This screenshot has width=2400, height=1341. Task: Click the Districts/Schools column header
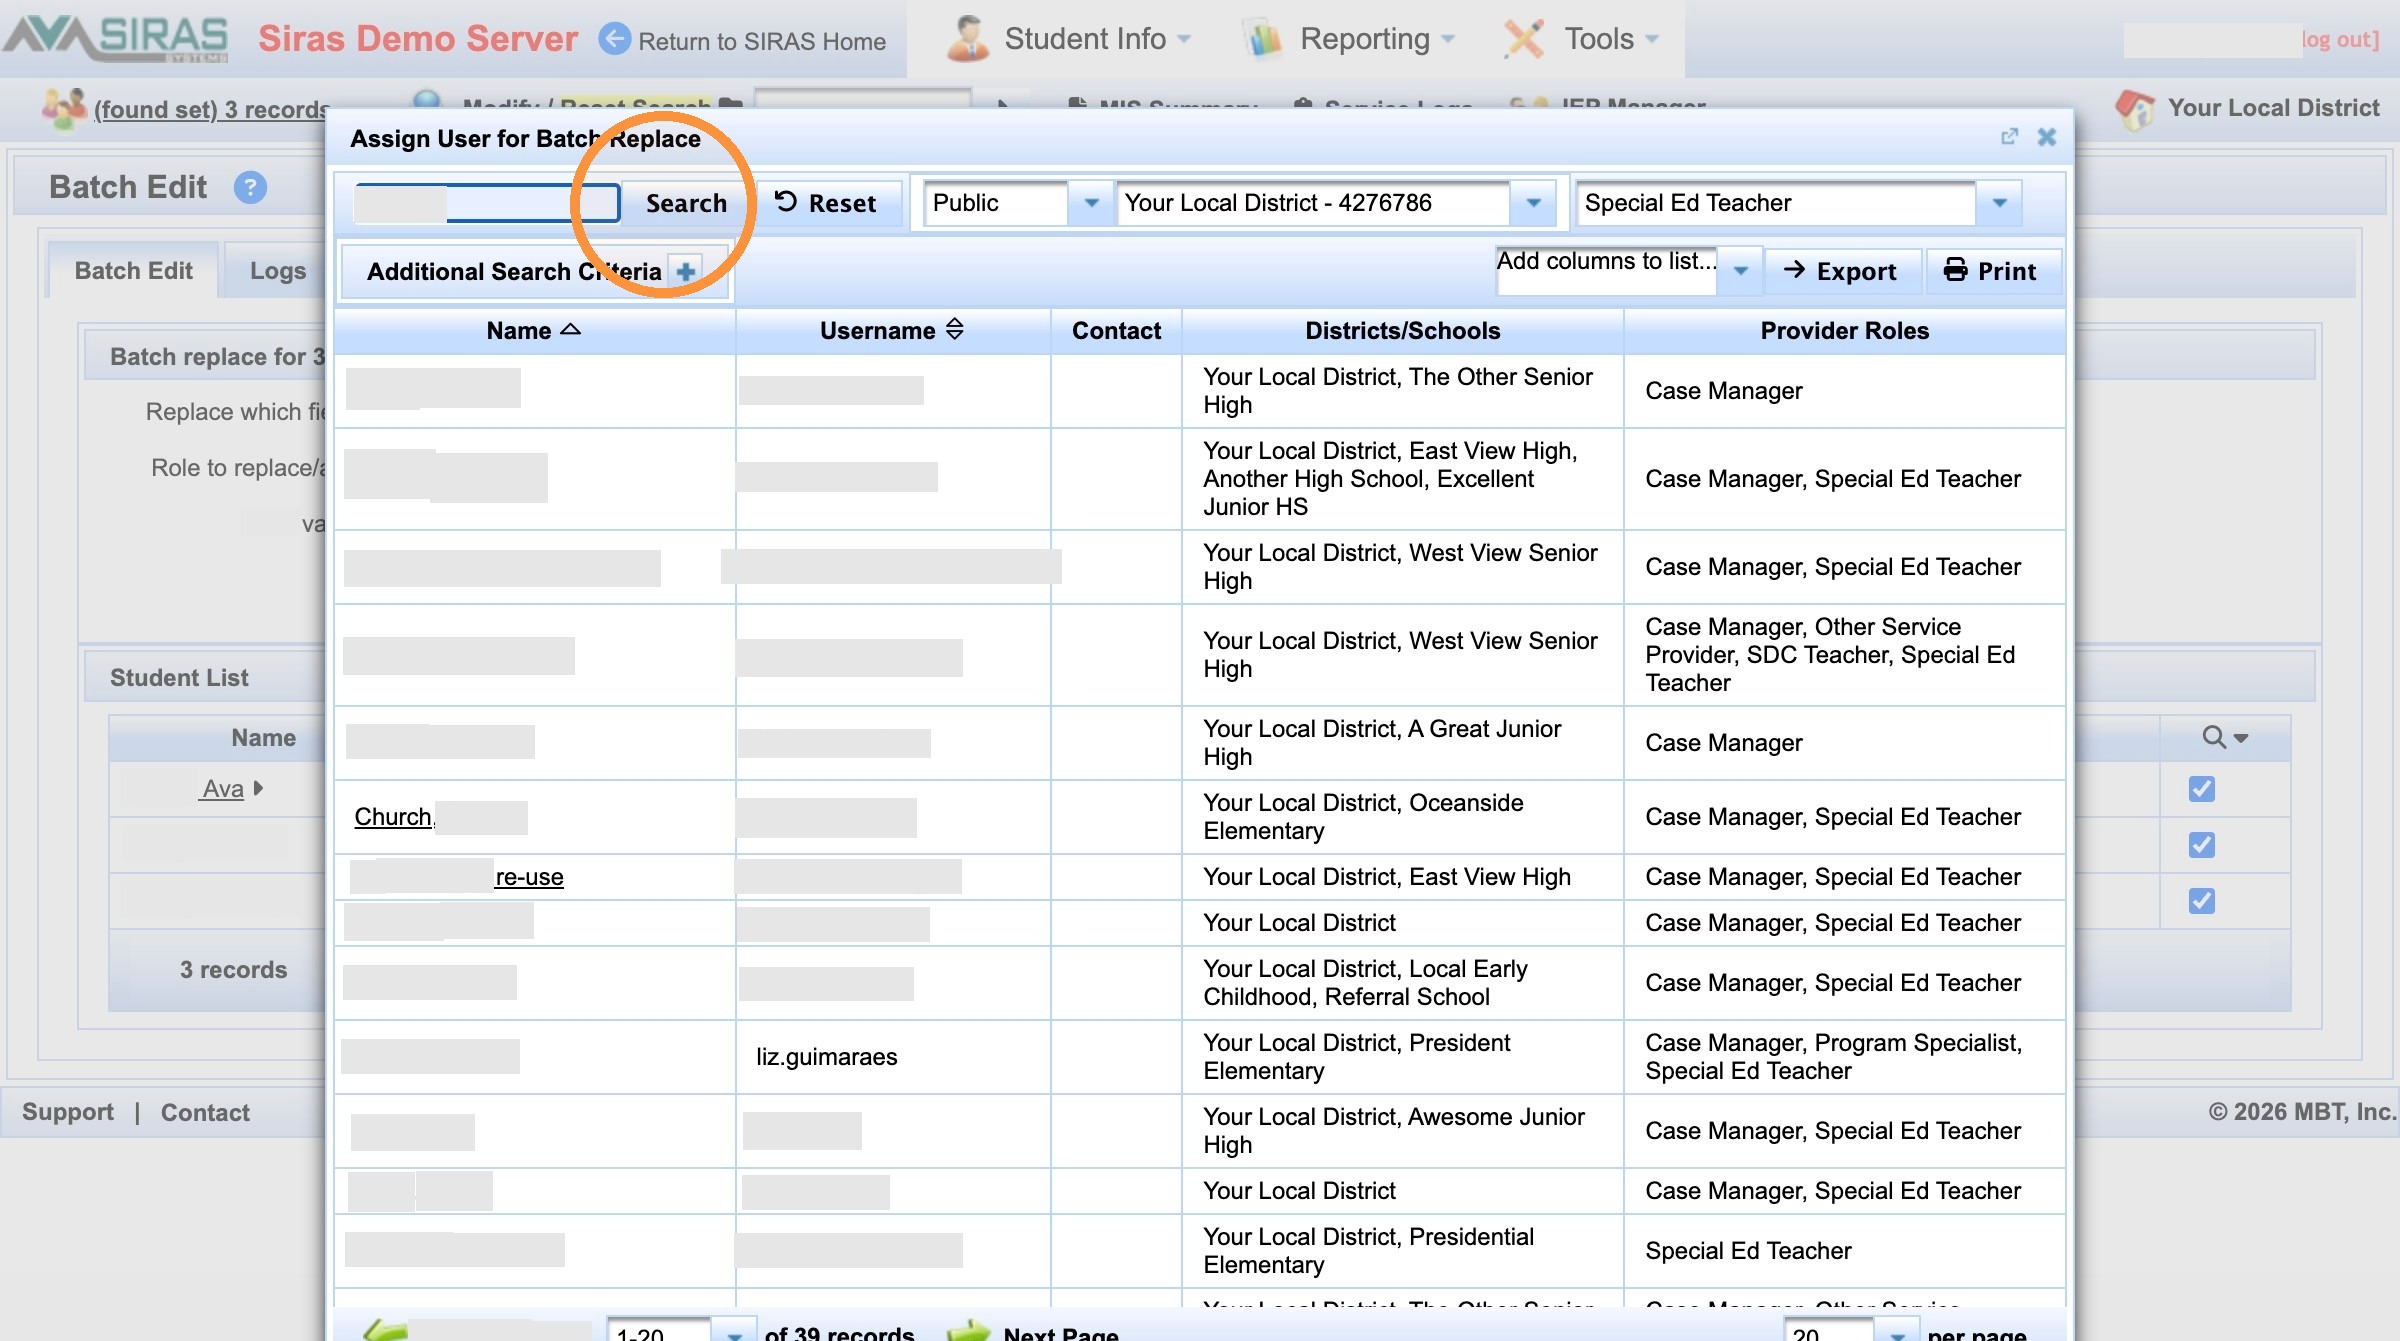pos(1402,331)
